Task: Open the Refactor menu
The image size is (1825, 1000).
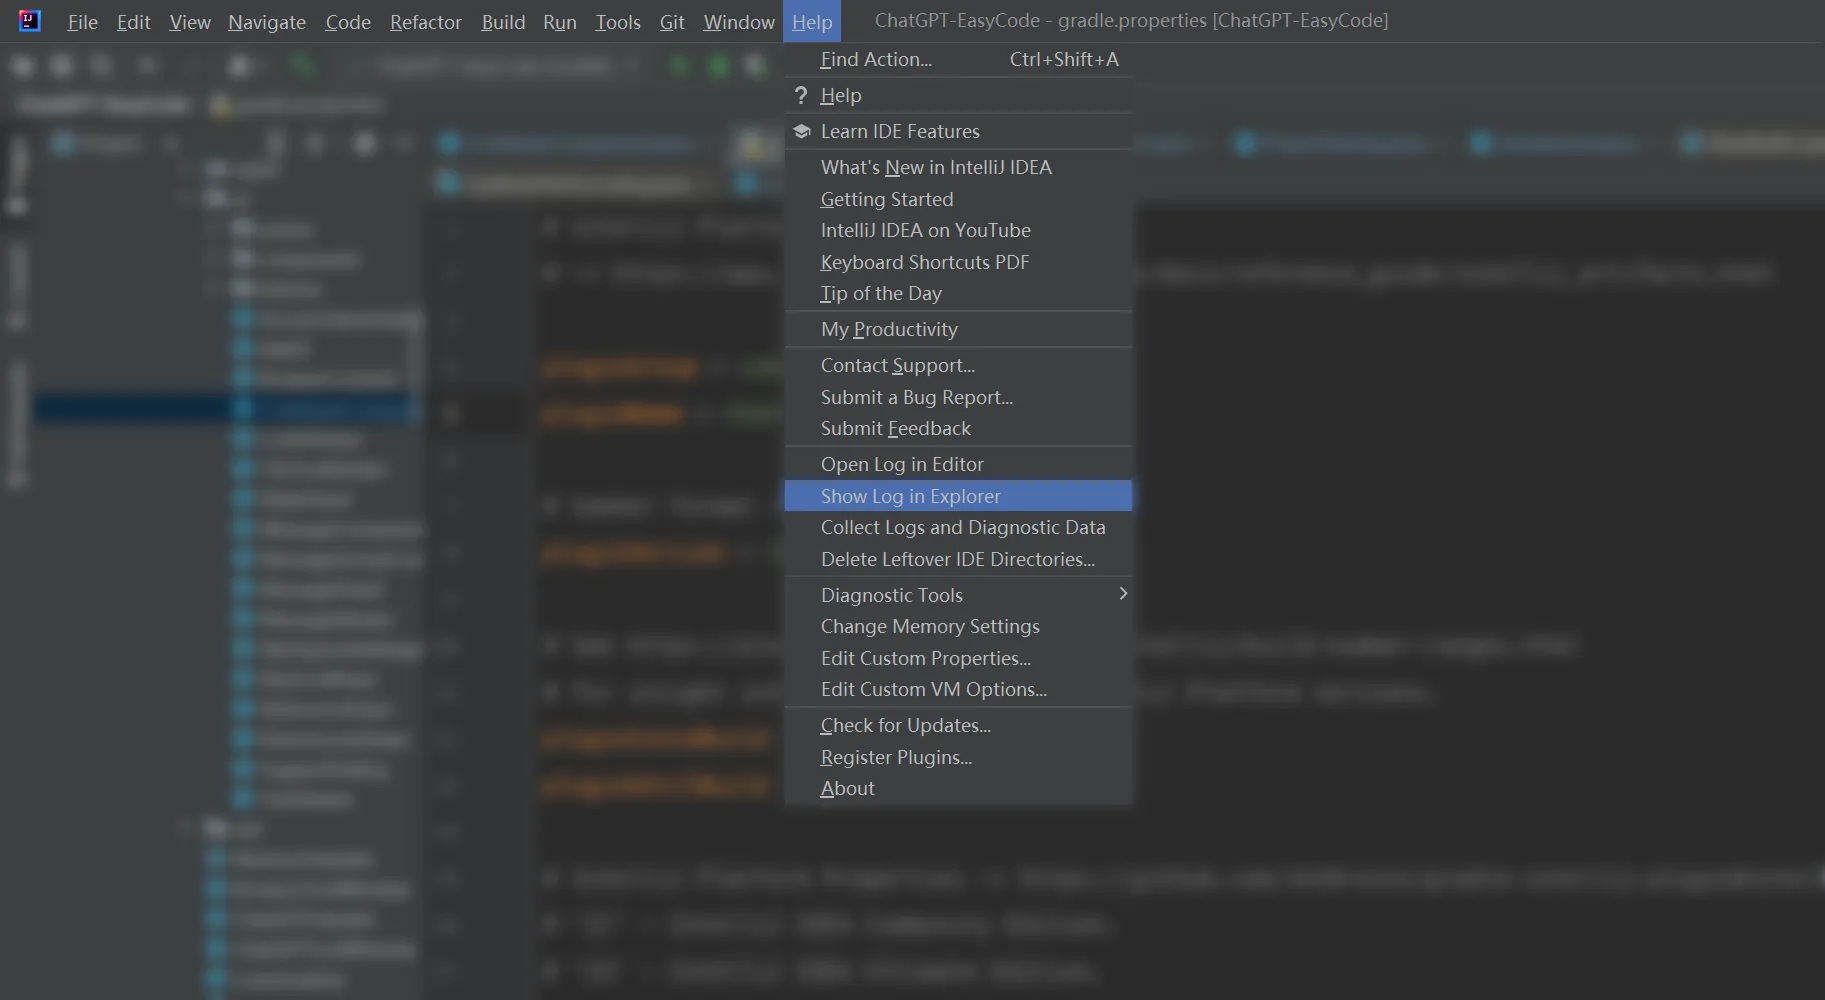Action: (425, 22)
